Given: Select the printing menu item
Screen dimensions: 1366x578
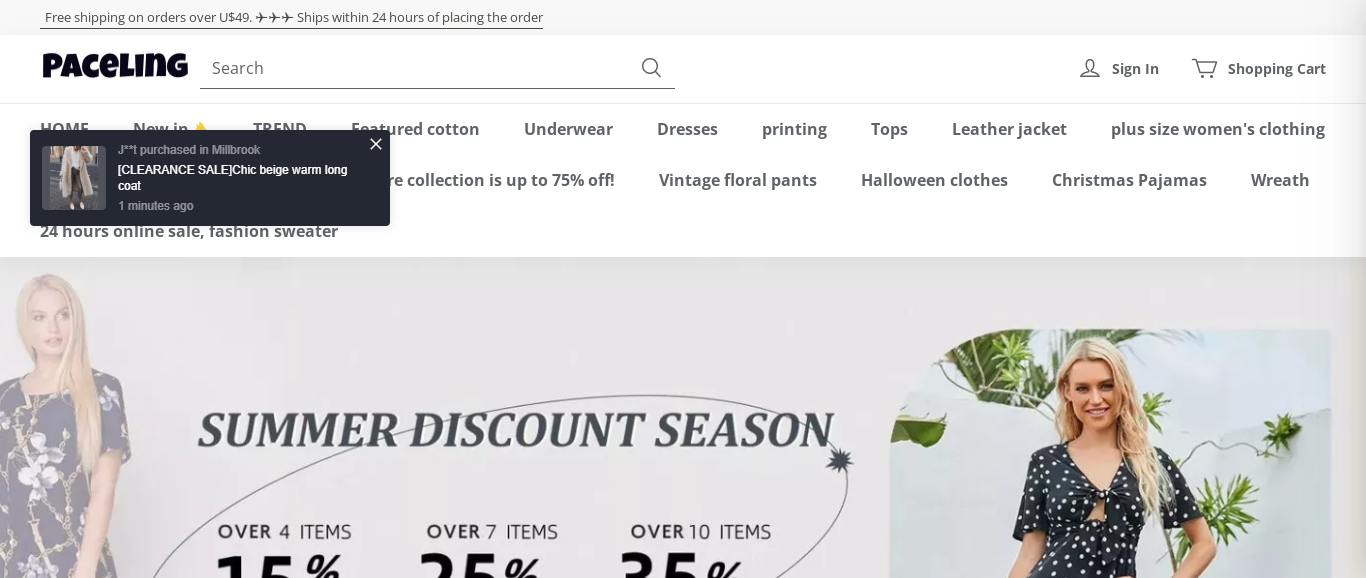Looking at the screenshot, I should tap(794, 129).
